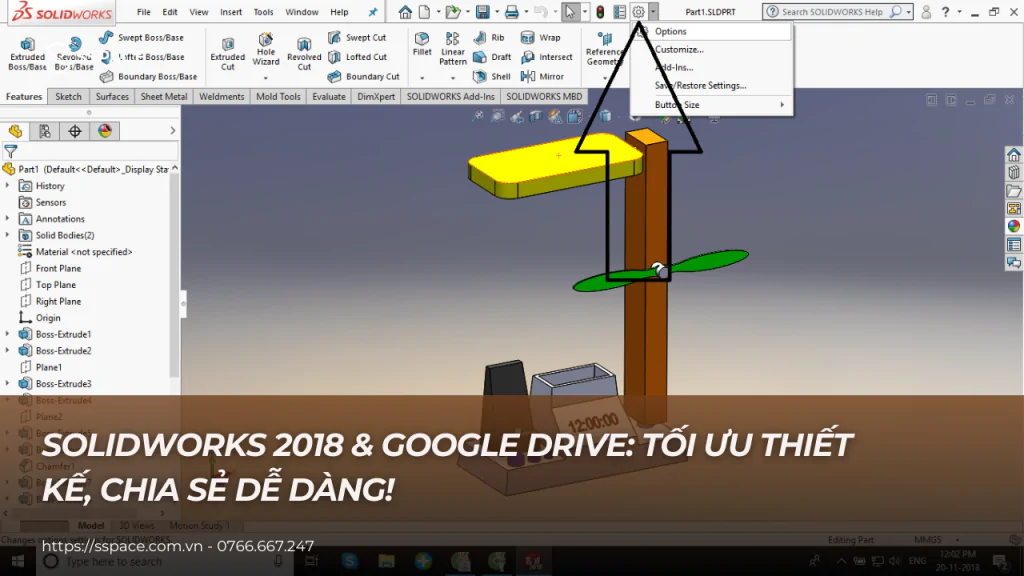Choose Boundary Cut
Viewport: 1024px width, 576px height.
coord(364,76)
